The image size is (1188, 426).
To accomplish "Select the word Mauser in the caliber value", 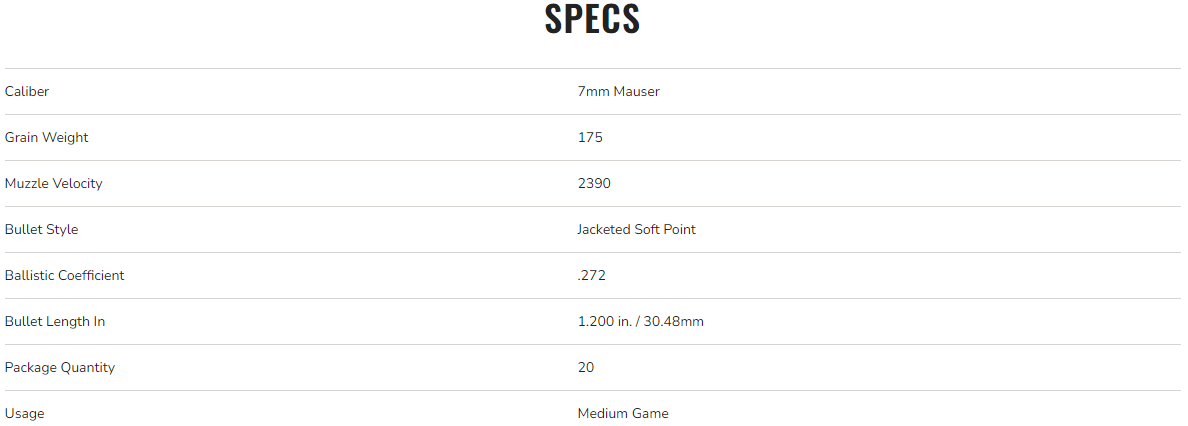I will pyautogui.click(x=637, y=91).
